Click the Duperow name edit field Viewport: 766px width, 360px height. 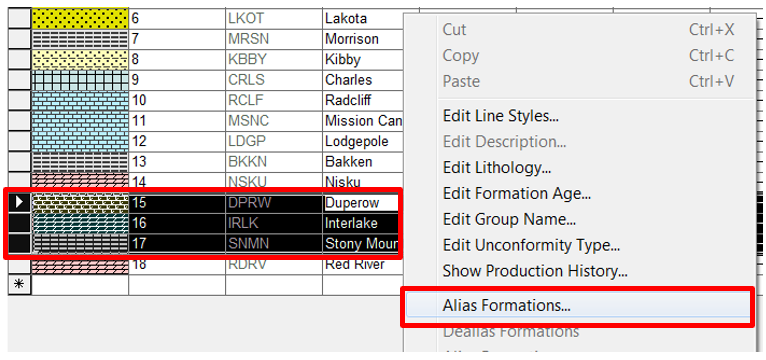pyautogui.click(x=361, y=203)
